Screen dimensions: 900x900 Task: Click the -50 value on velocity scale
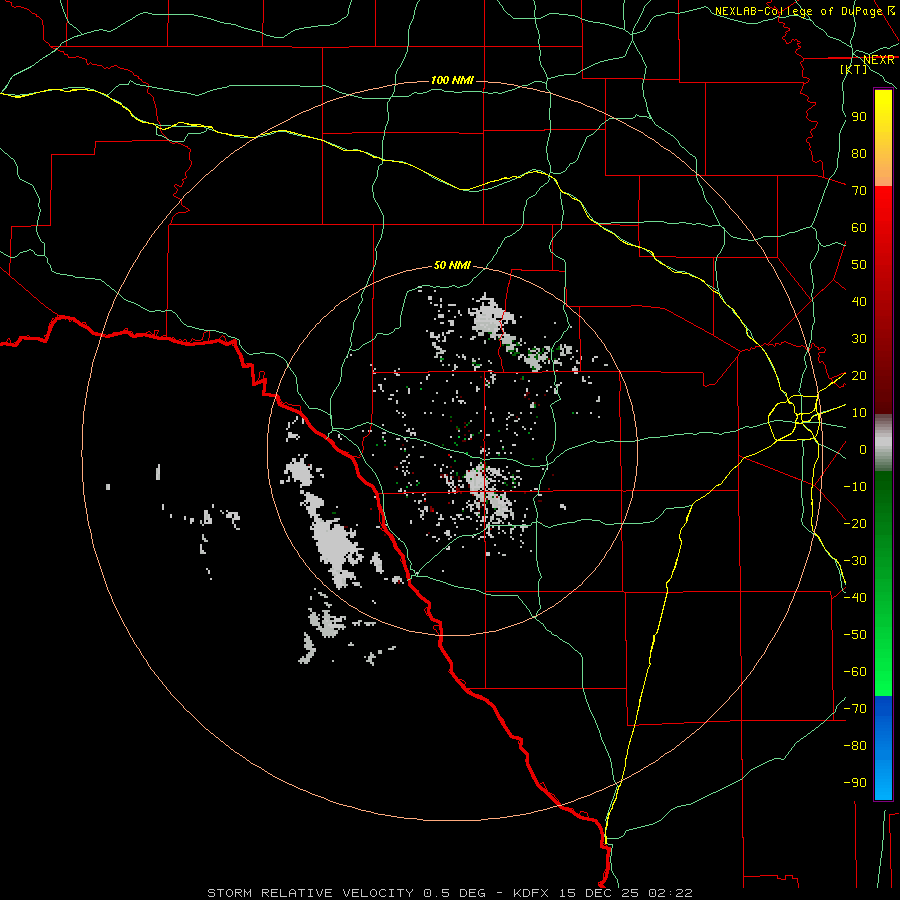tap(855, 635)
